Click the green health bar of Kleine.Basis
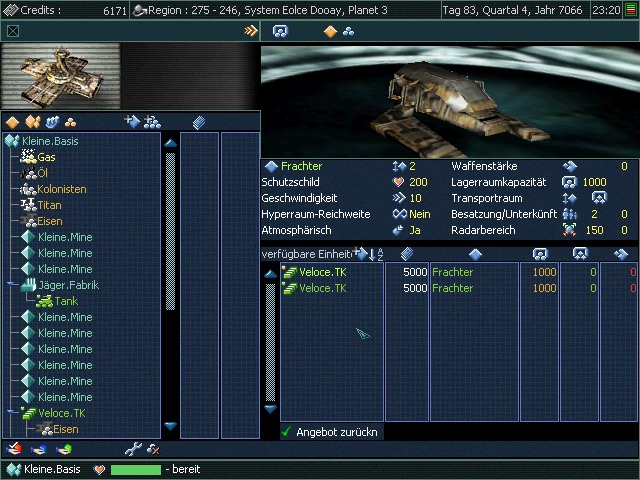640x480 pixels. tap(135, 469)
